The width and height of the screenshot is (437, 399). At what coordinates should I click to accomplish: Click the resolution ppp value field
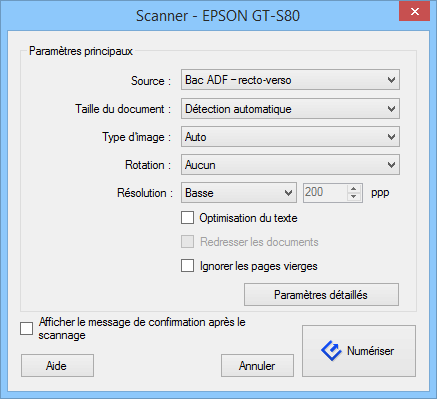tap(325, 193)
